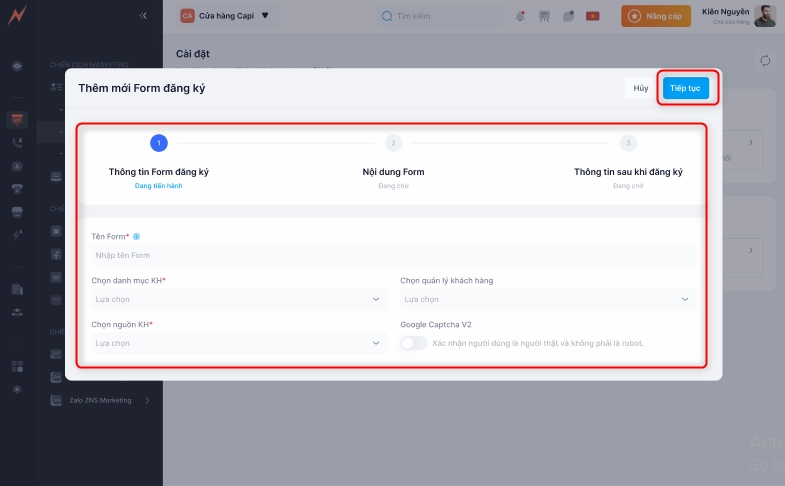The width and height of the screenshot is (785, 486).
Task: Click the info icon beside Tên Form
Action: (137, 237)
